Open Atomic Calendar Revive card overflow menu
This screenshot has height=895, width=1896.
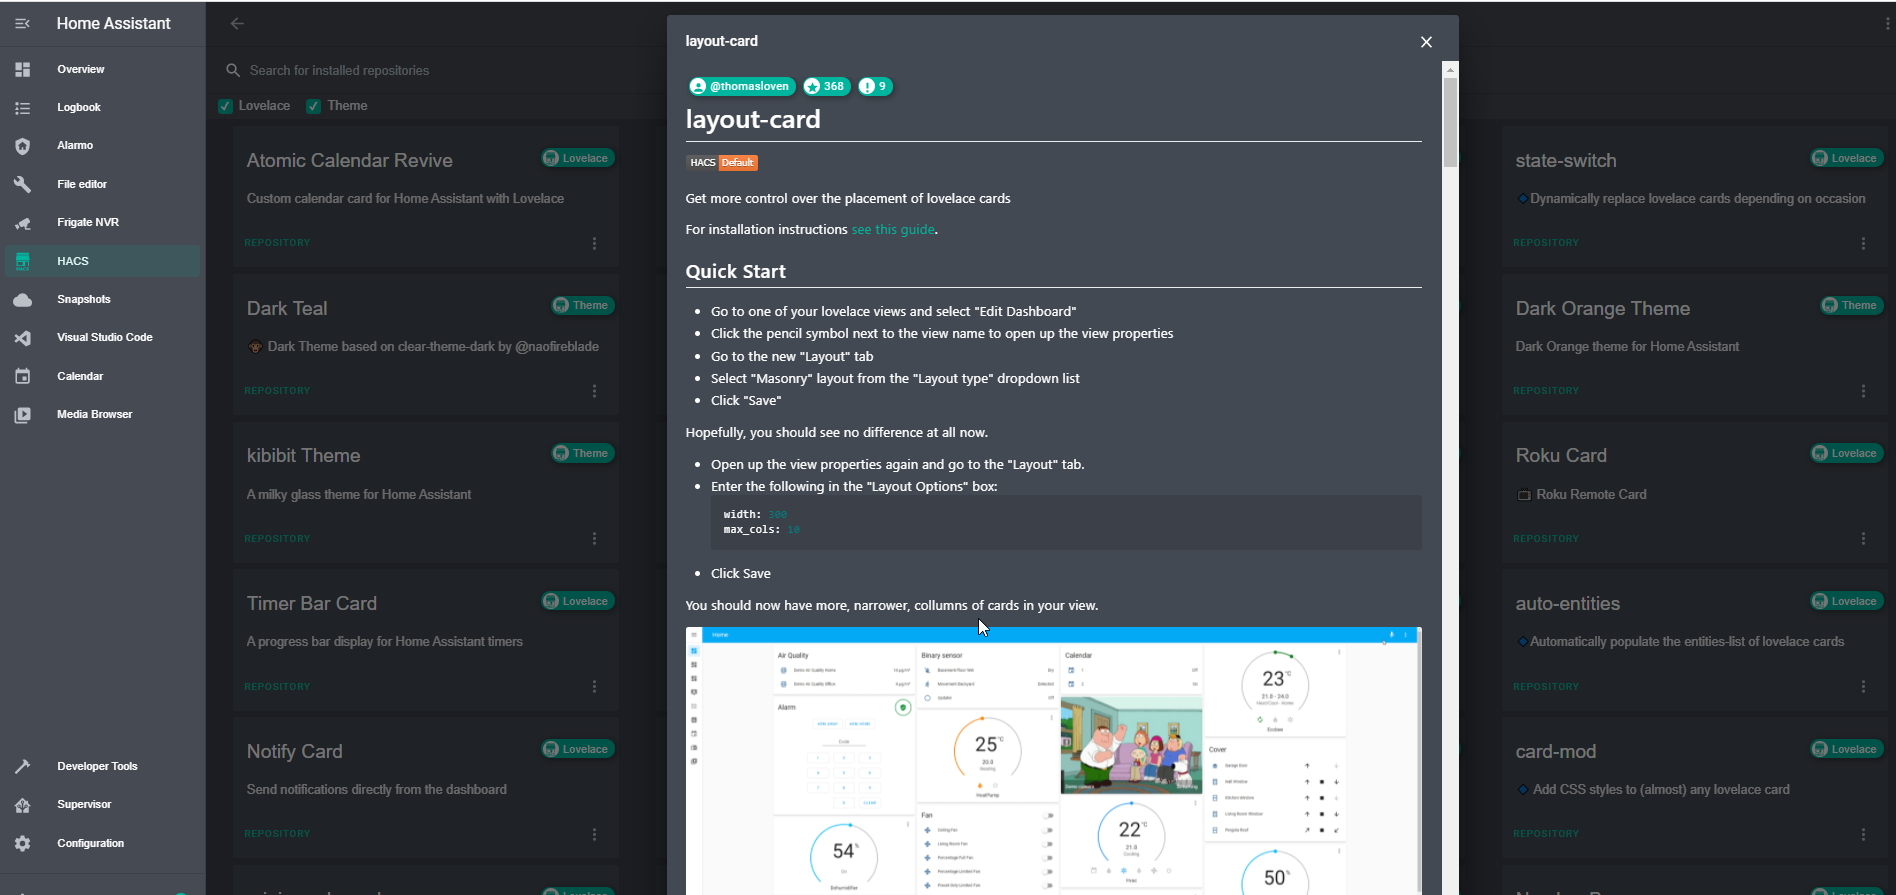click(x=594, y=243)
